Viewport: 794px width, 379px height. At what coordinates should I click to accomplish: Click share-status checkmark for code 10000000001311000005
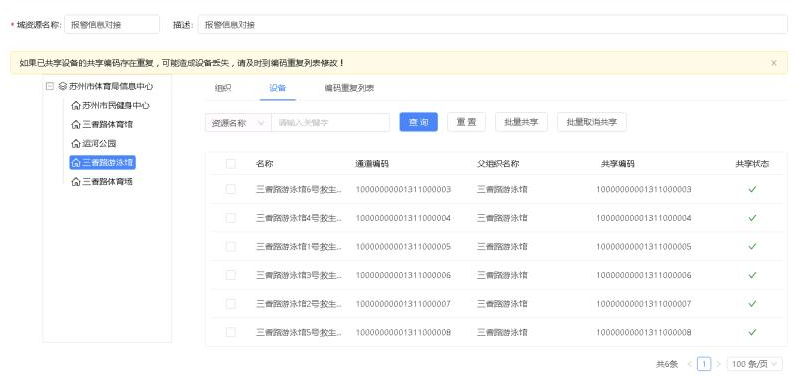click(x=752, y=246)
